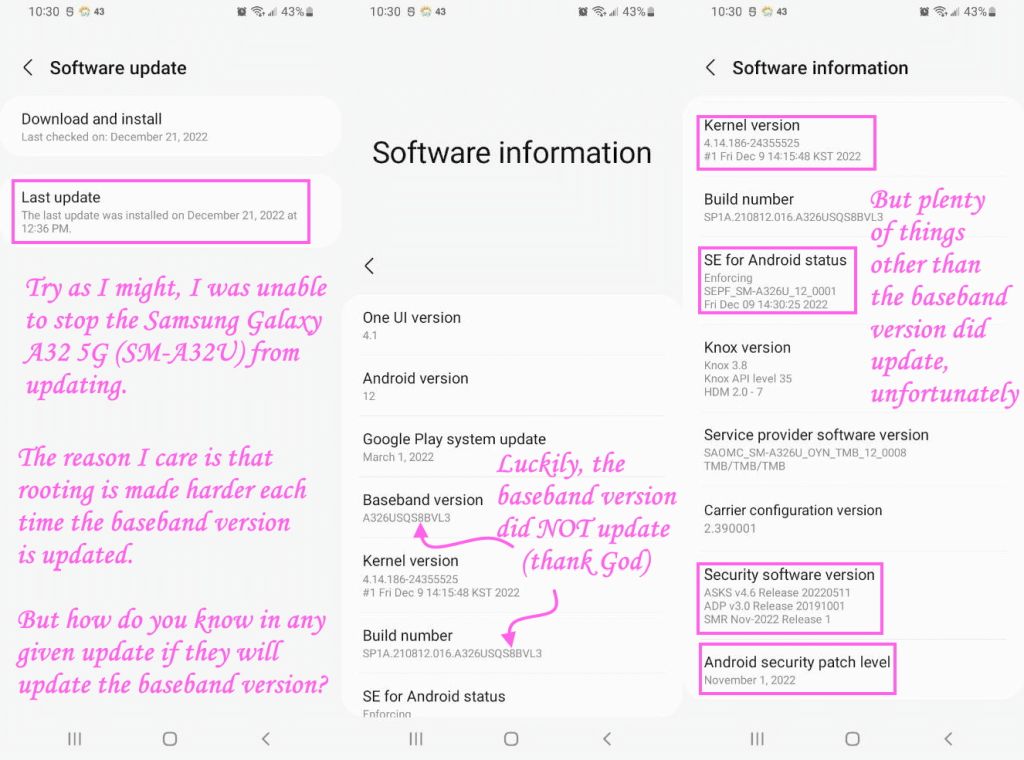Tap navigation back on Software update screen
1024x760 pixels.
265,738
